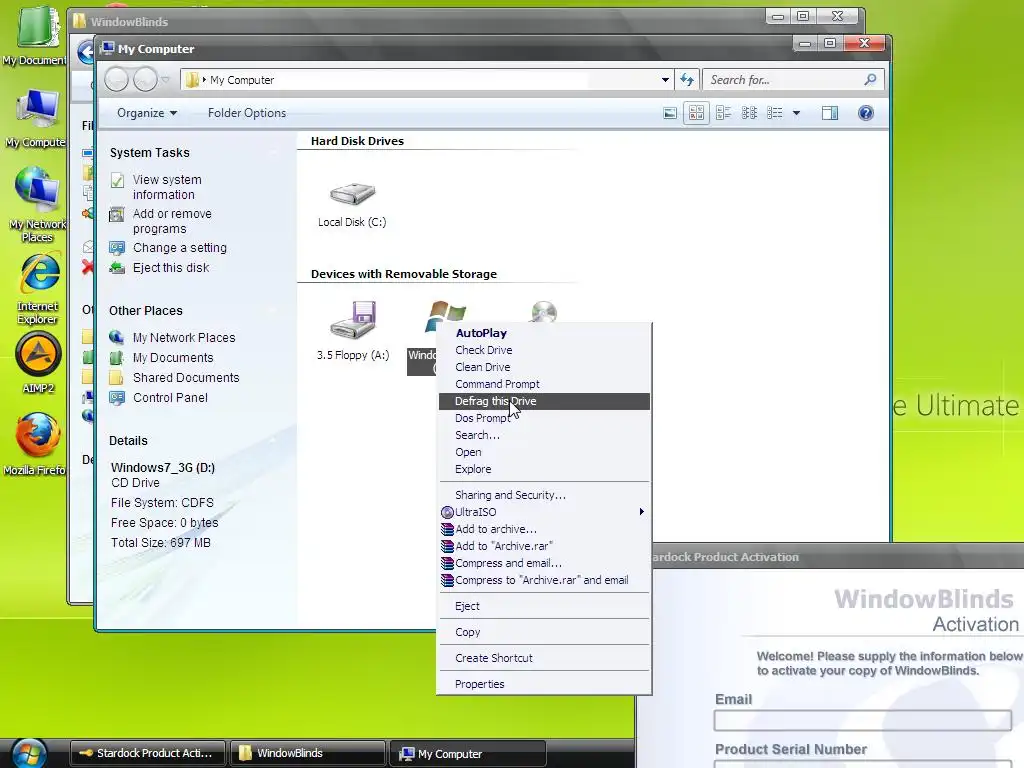Select Copy in the context menu

click(544, 632)
